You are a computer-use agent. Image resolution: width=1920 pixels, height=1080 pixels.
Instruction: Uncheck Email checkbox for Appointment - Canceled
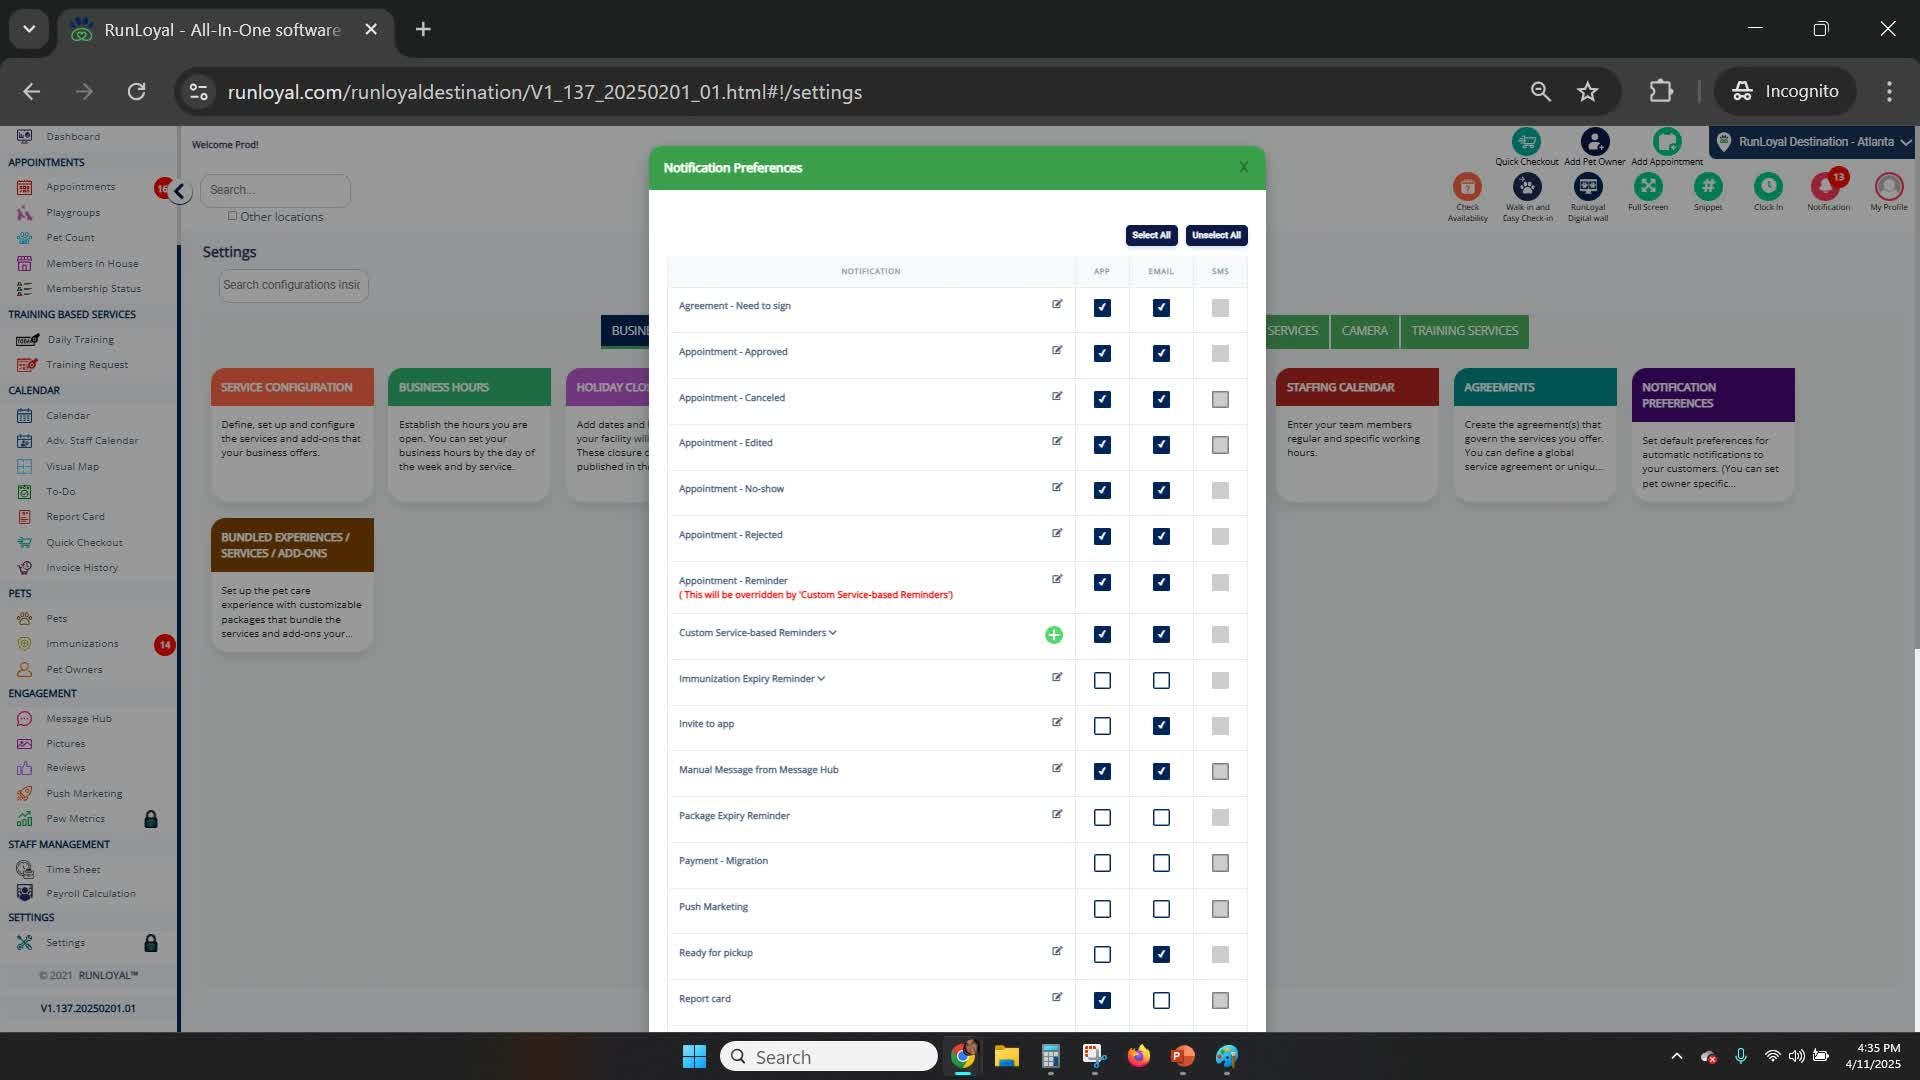(x=1161, y=399)
